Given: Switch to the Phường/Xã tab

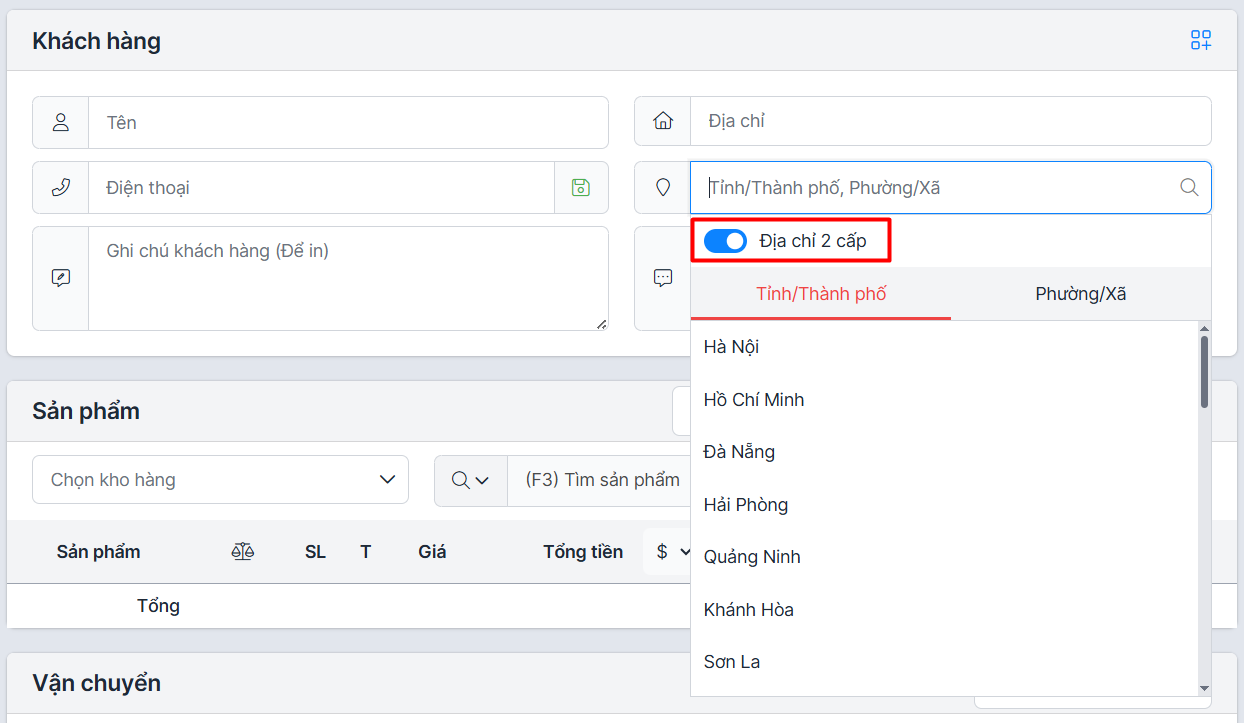Looking at the screenshot, I should point(1080,294).
